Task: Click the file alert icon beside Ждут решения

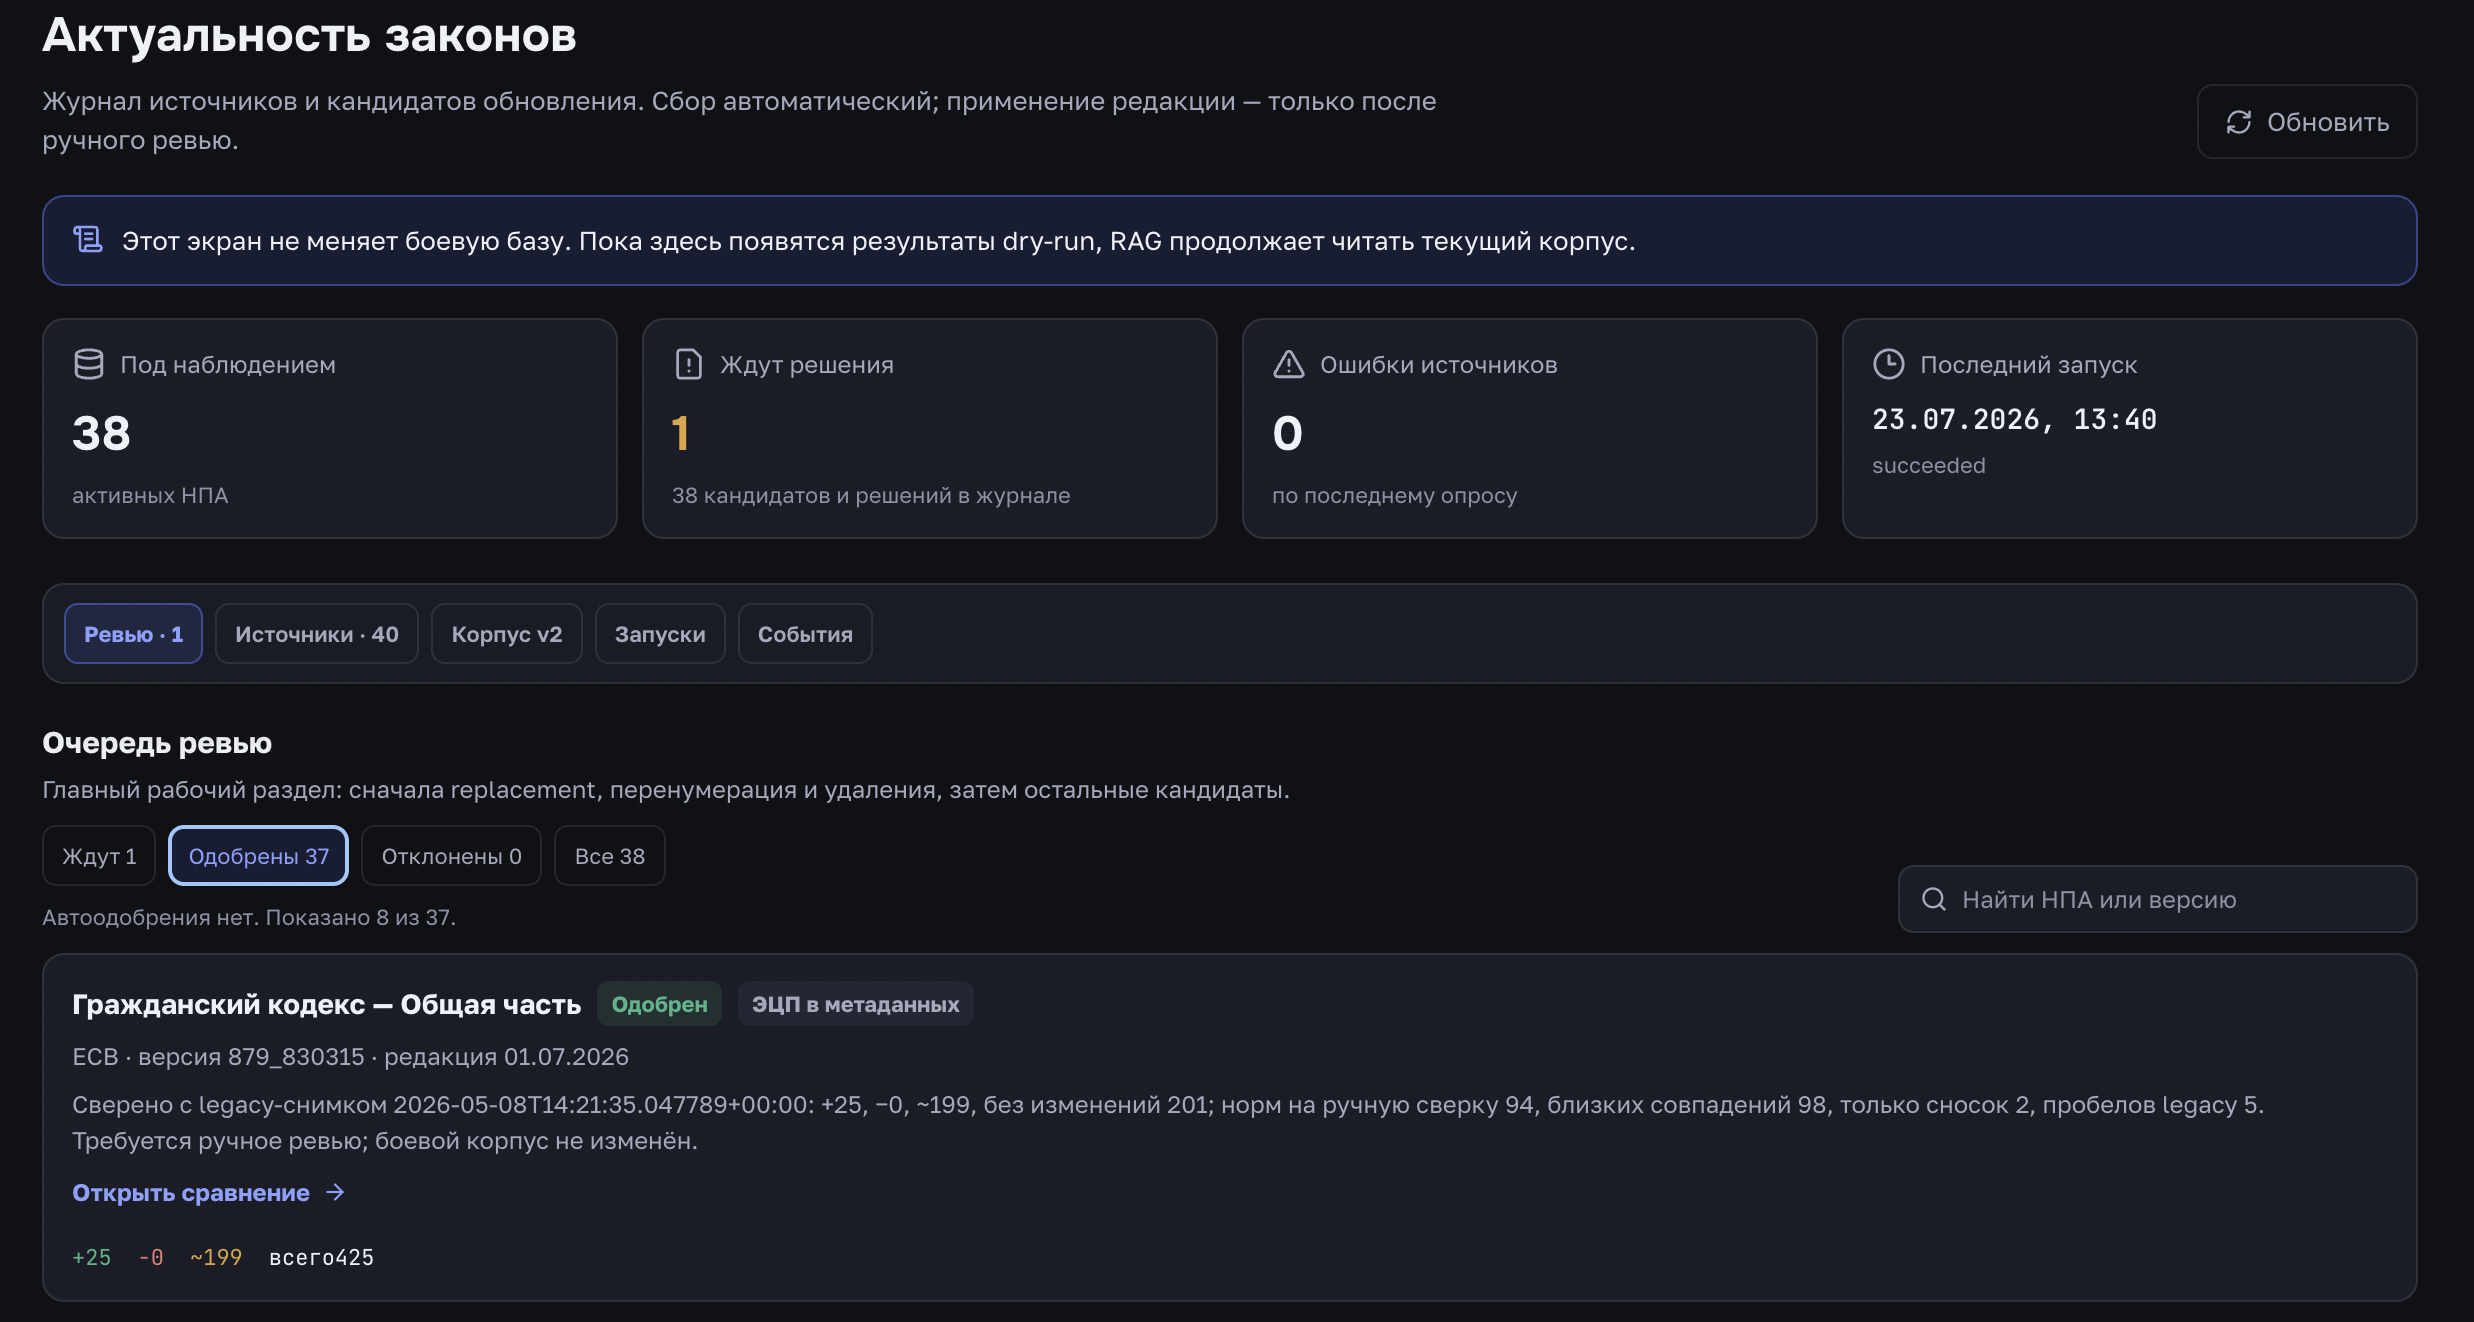Action: pyautogui.click(x=689, y=364)
